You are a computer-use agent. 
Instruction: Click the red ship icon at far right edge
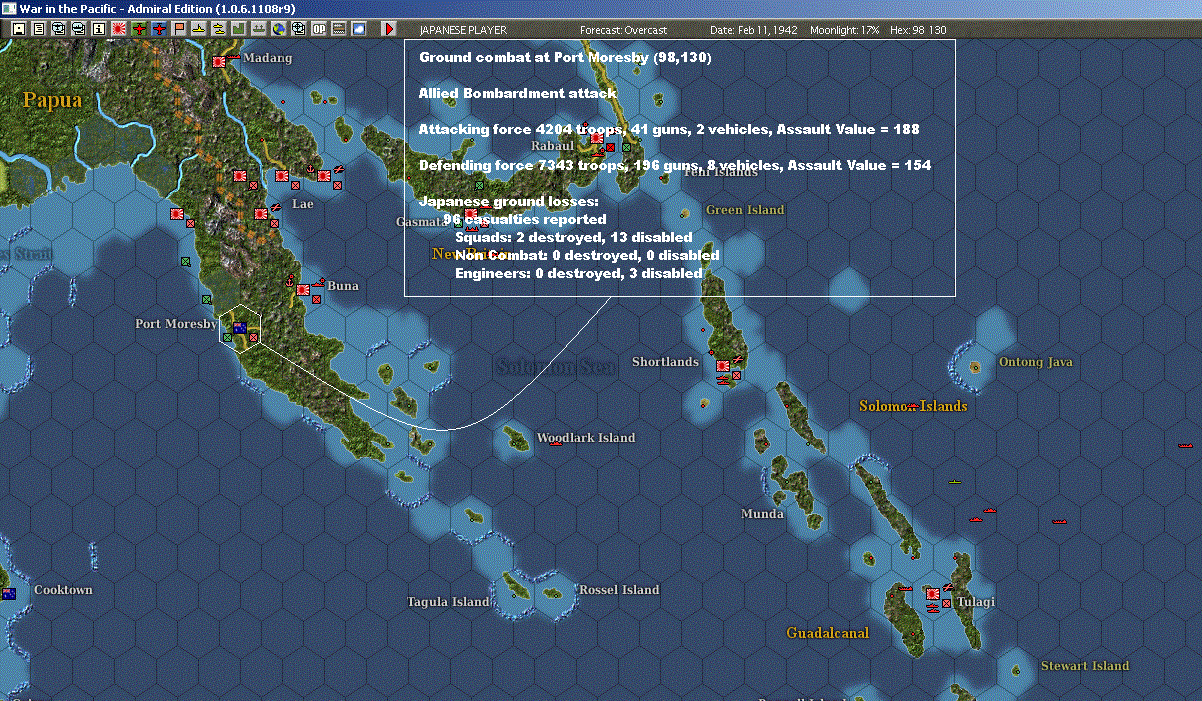pyautogui.click(x=1186, y=444)
